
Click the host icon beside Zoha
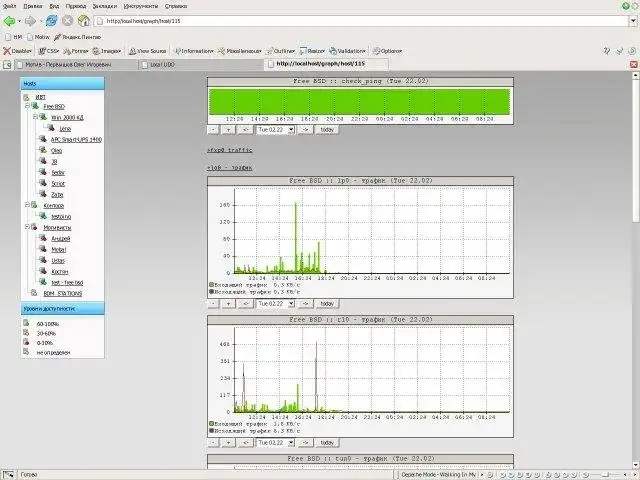click(x=42, y=194)
